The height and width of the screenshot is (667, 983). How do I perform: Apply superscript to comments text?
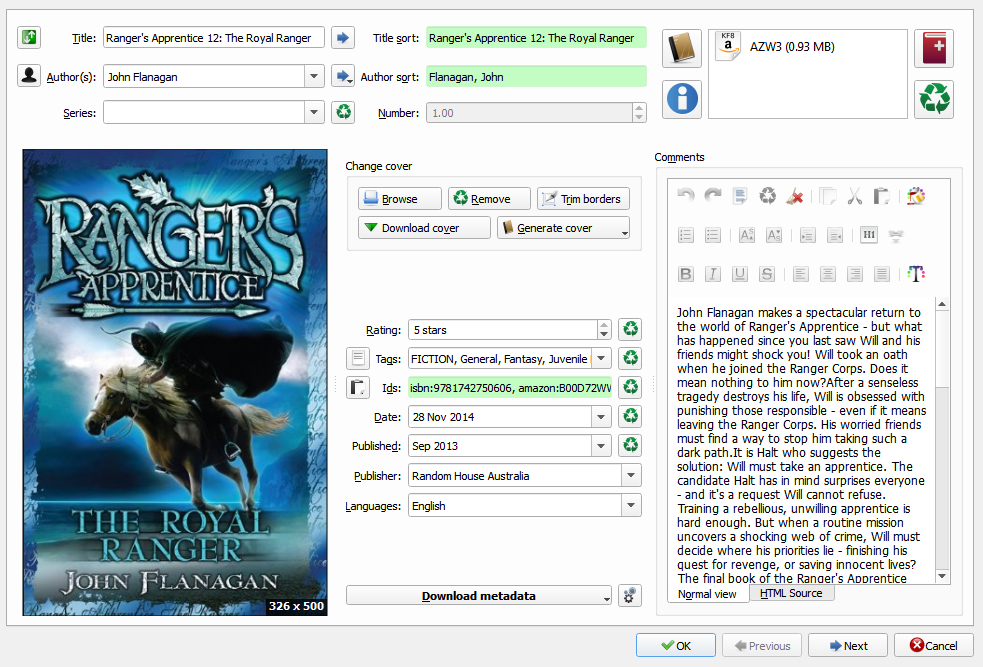(x=747, y=235)
